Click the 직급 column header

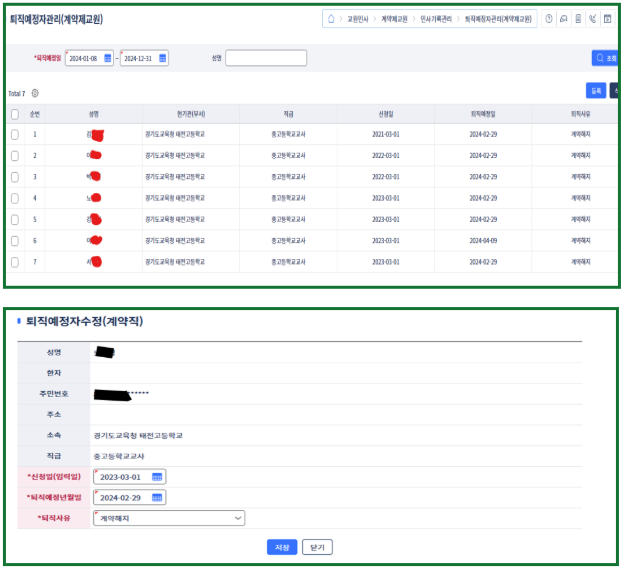click(x=288, y=114)
